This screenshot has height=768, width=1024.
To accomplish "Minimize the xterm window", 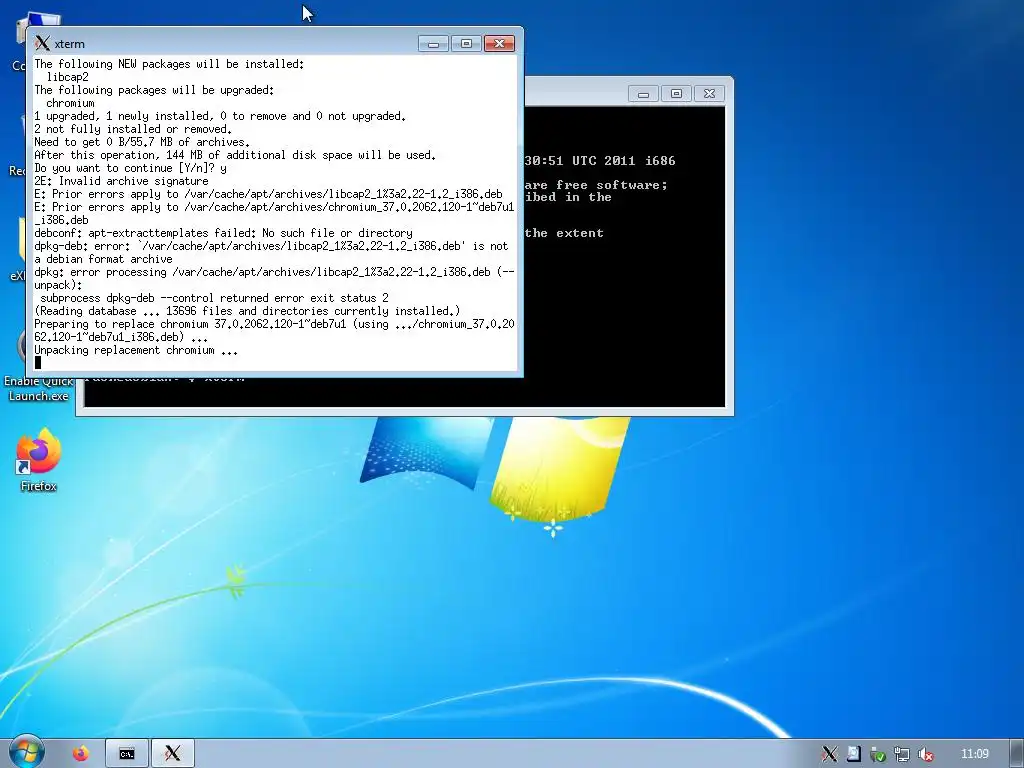I will 433,43.
